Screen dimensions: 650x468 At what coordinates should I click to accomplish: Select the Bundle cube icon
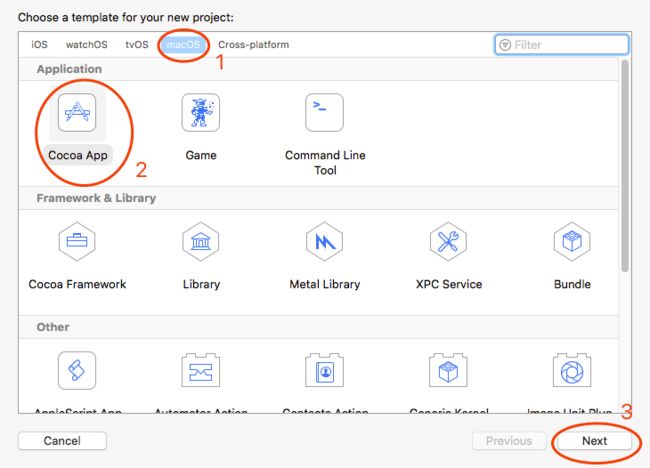tap(572, 241)
